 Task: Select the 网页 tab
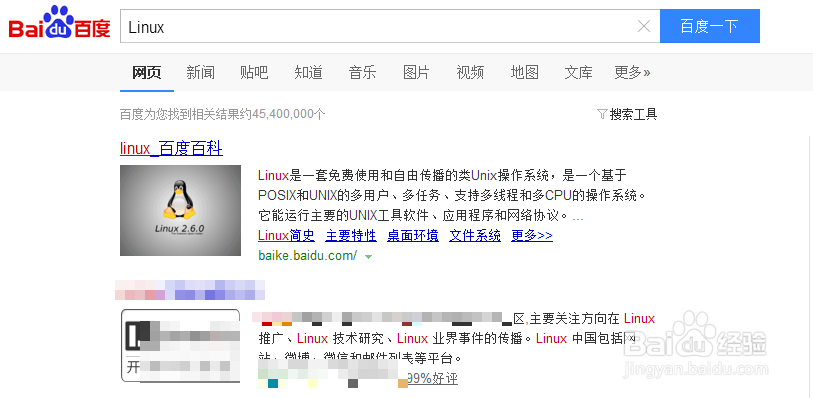(147, 73)
